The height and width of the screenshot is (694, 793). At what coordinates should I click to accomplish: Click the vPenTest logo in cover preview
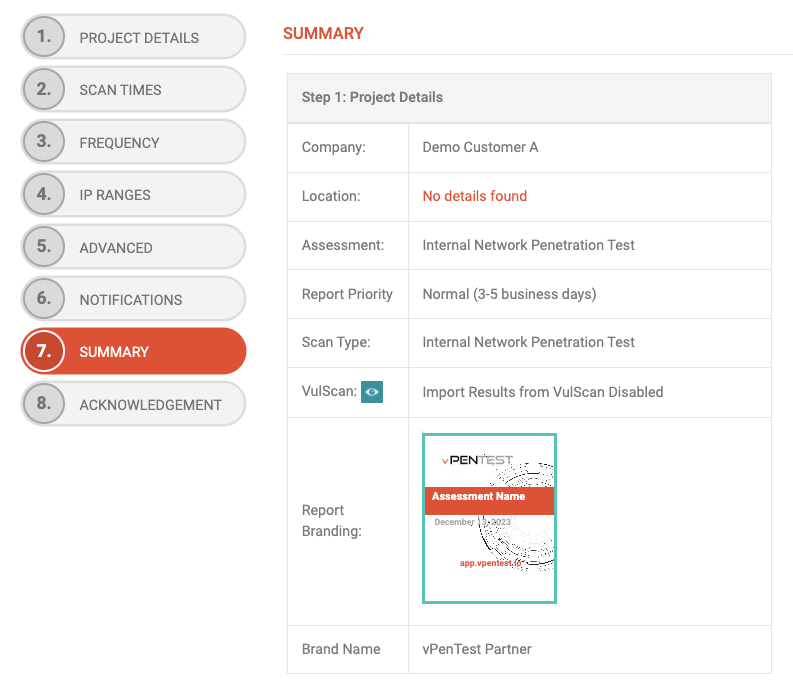(477, 461)
